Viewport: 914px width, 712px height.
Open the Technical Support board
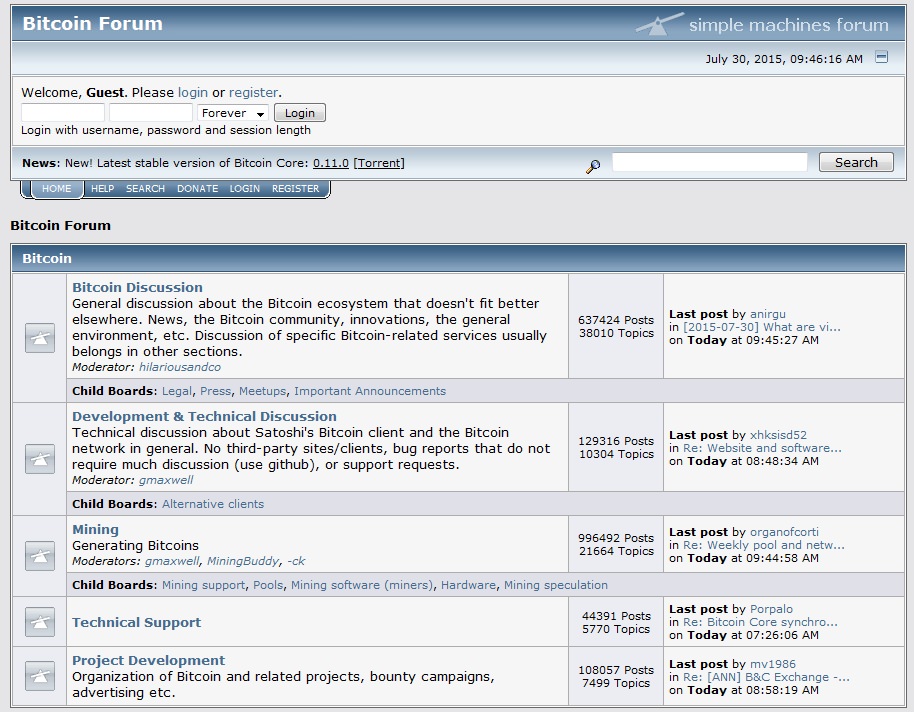[136, 622]
